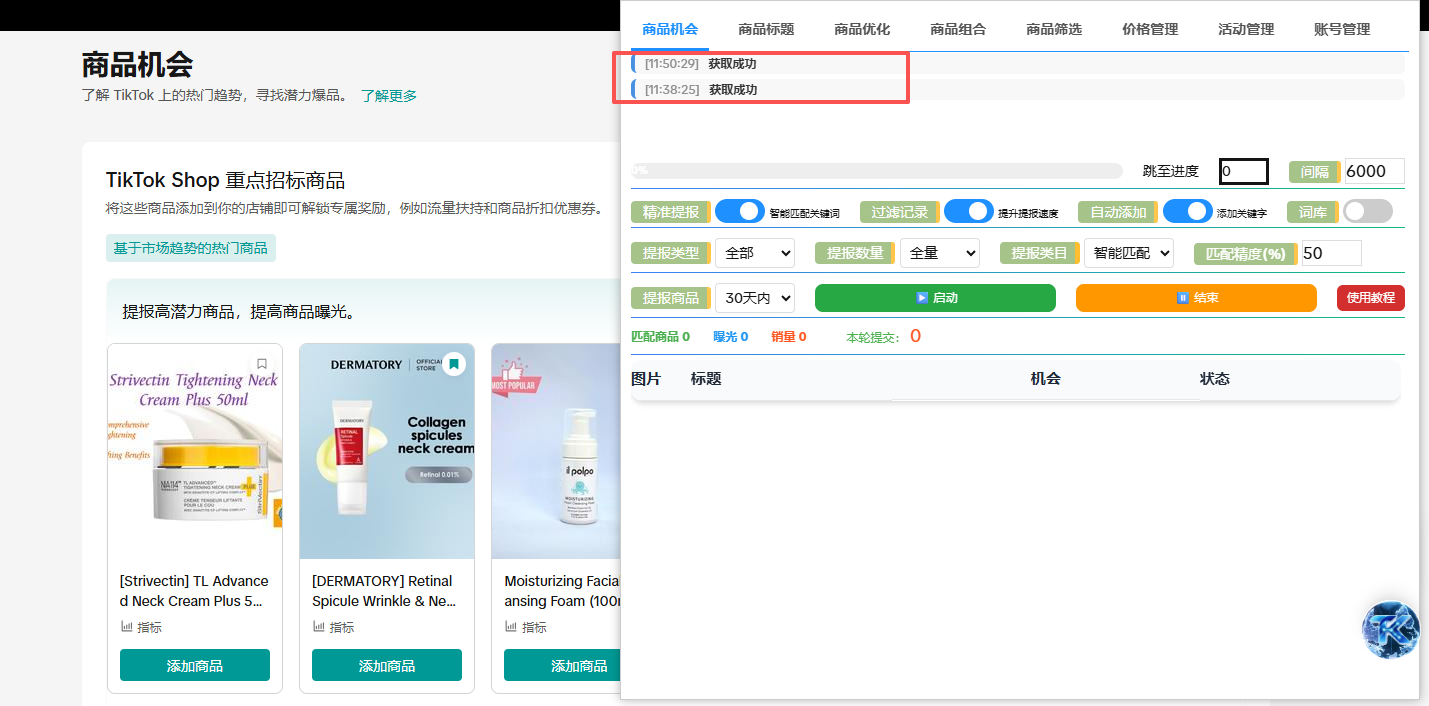Open the 30天内 dropdown next to 提报商品

click(755, 297)
